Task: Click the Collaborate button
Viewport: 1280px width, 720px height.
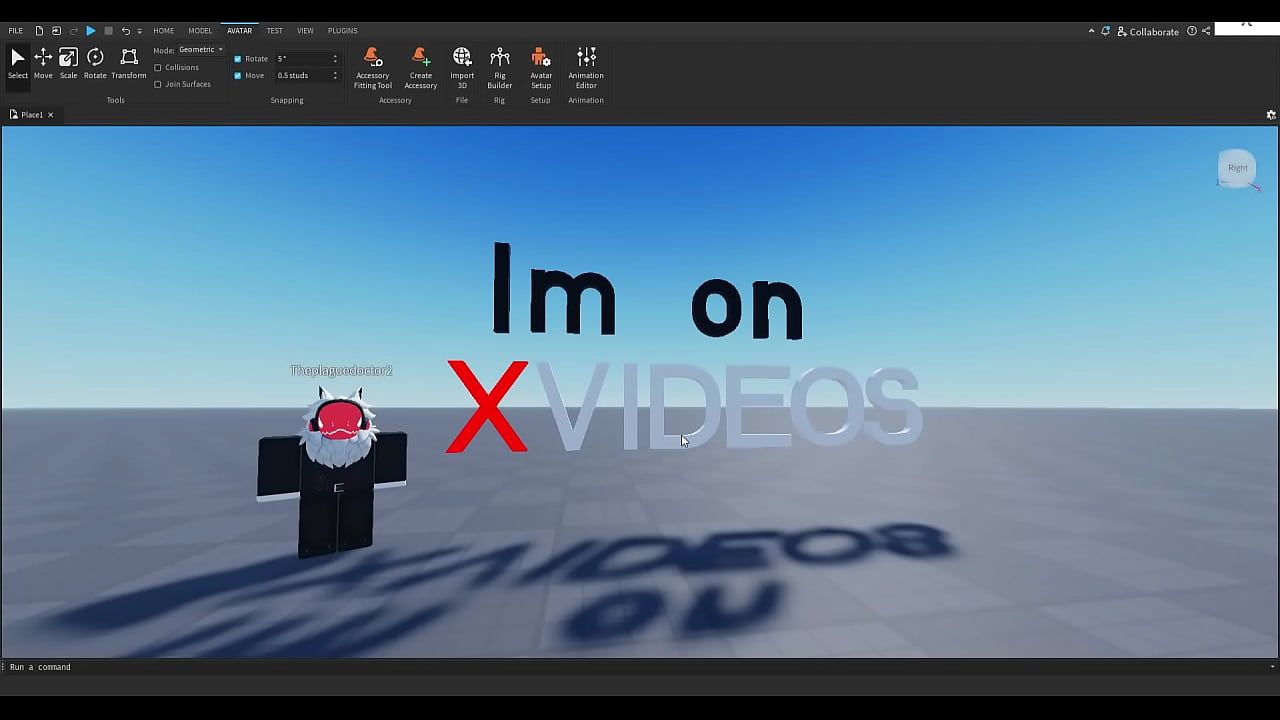Action: coord(1148,31)
